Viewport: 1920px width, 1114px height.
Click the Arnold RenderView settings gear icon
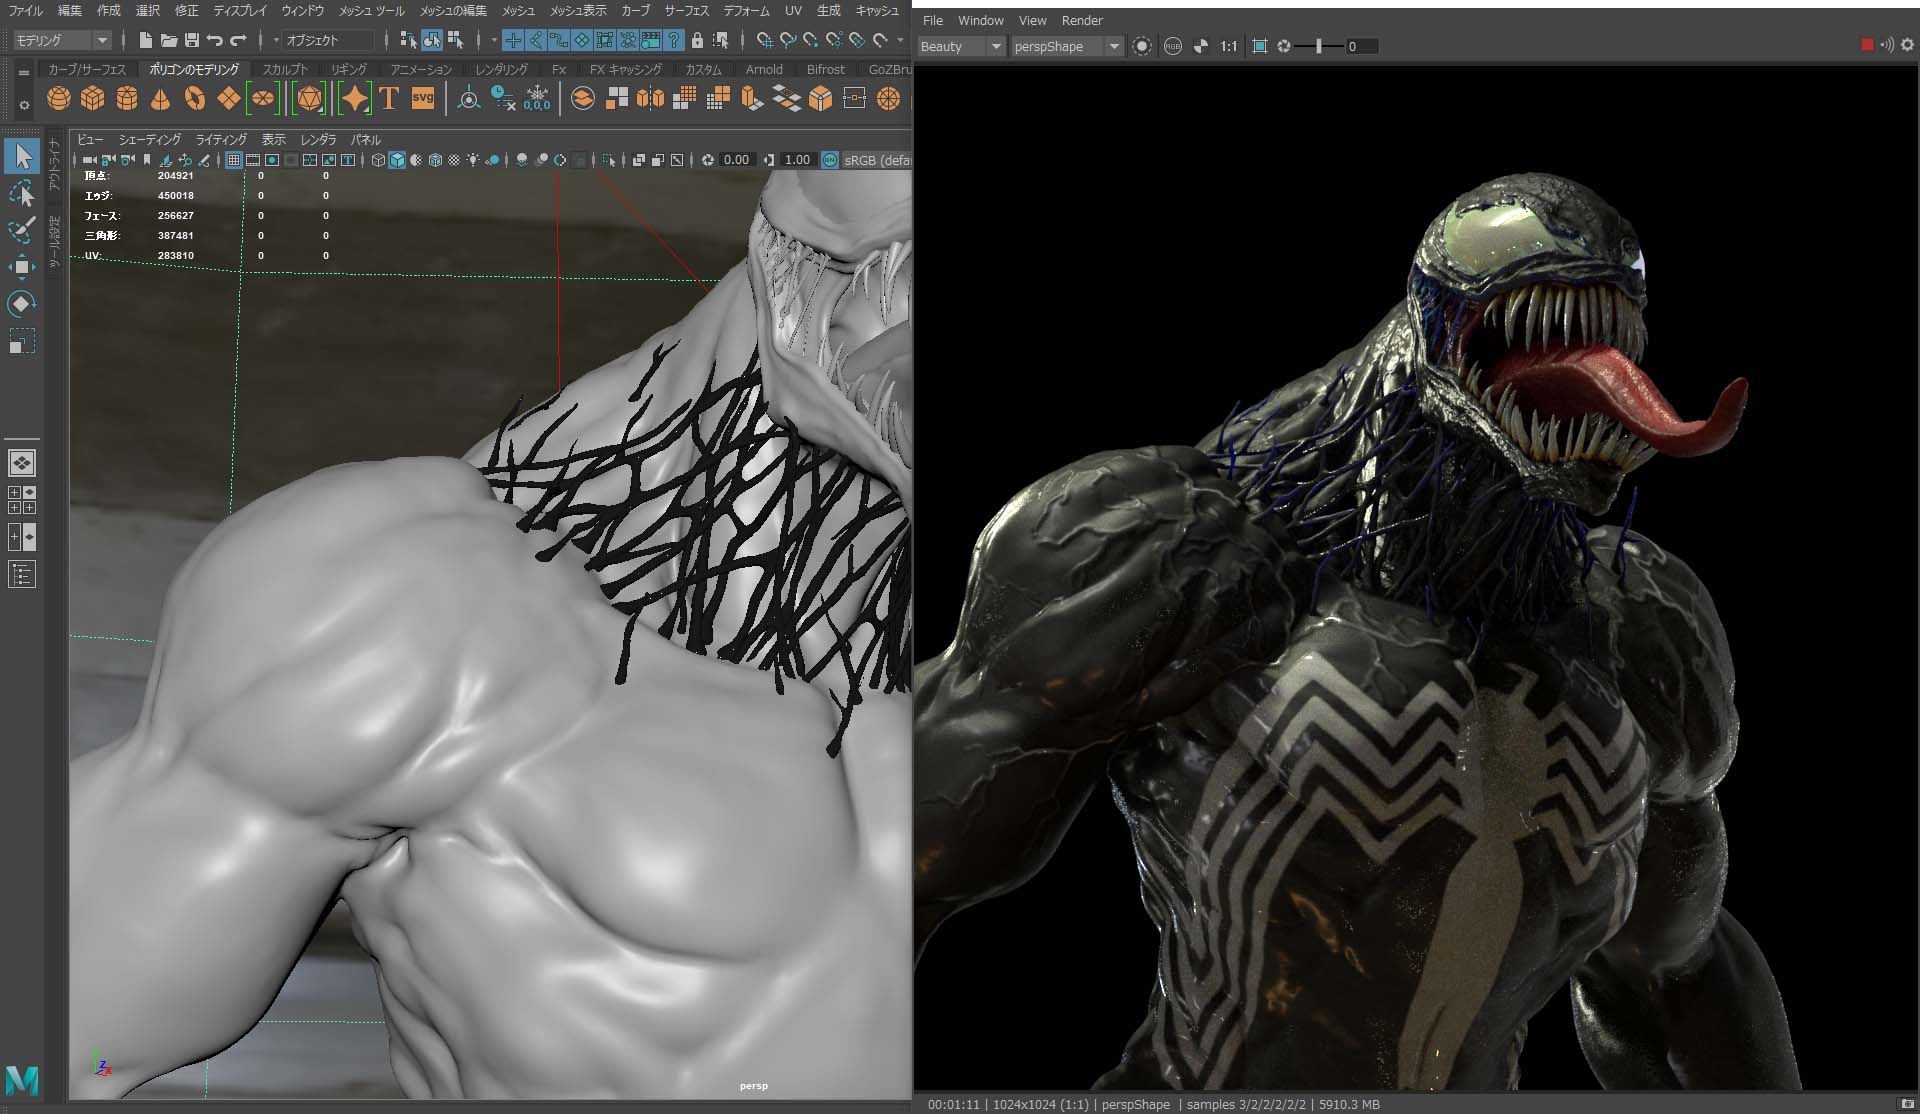(1907, 45)
